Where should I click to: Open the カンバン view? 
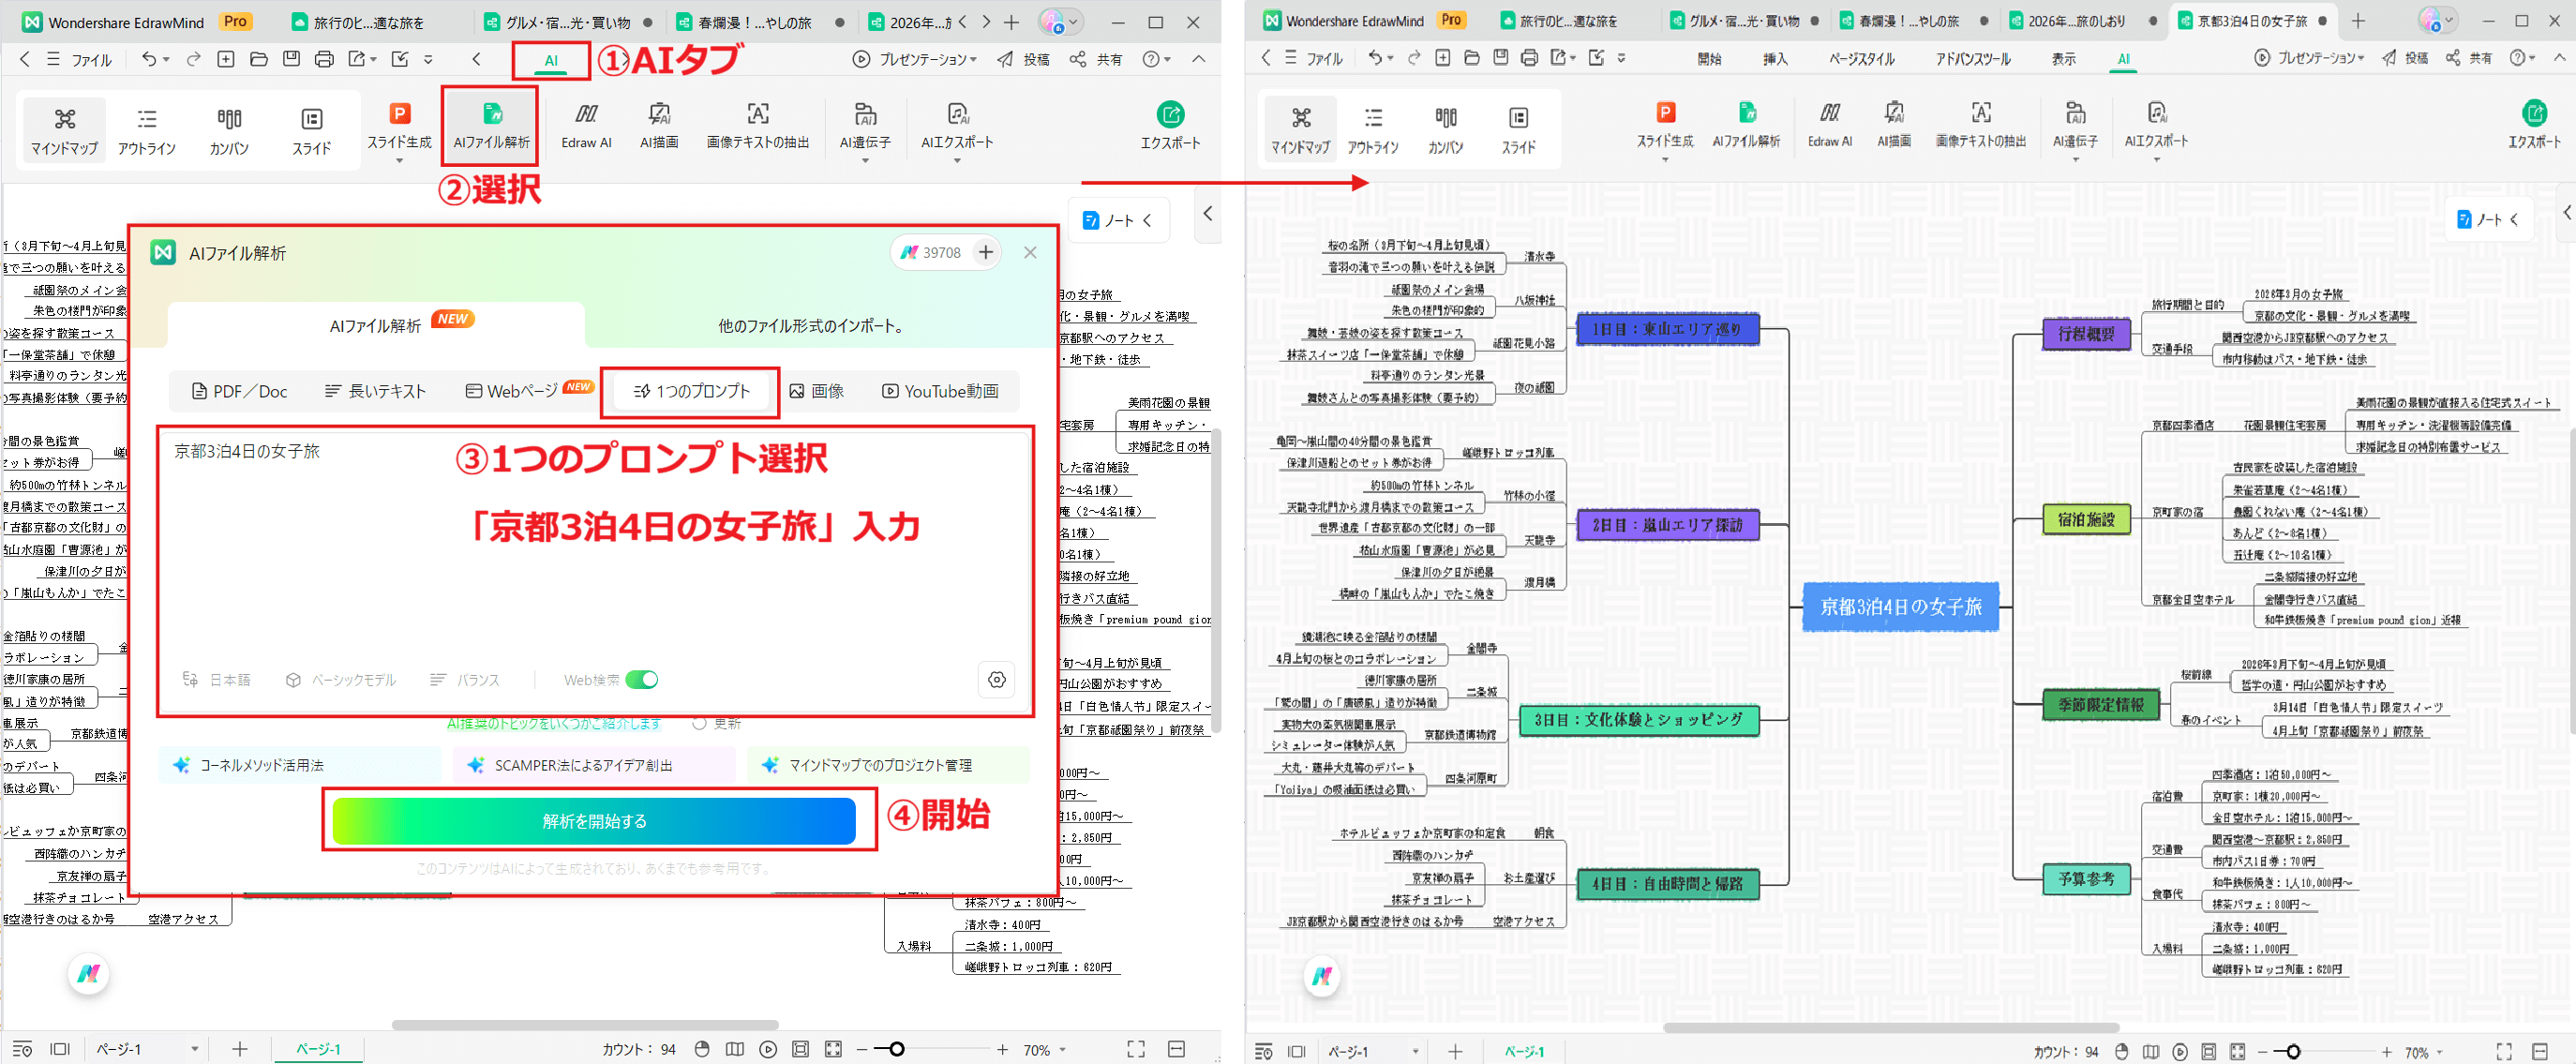tap(229, 128)
